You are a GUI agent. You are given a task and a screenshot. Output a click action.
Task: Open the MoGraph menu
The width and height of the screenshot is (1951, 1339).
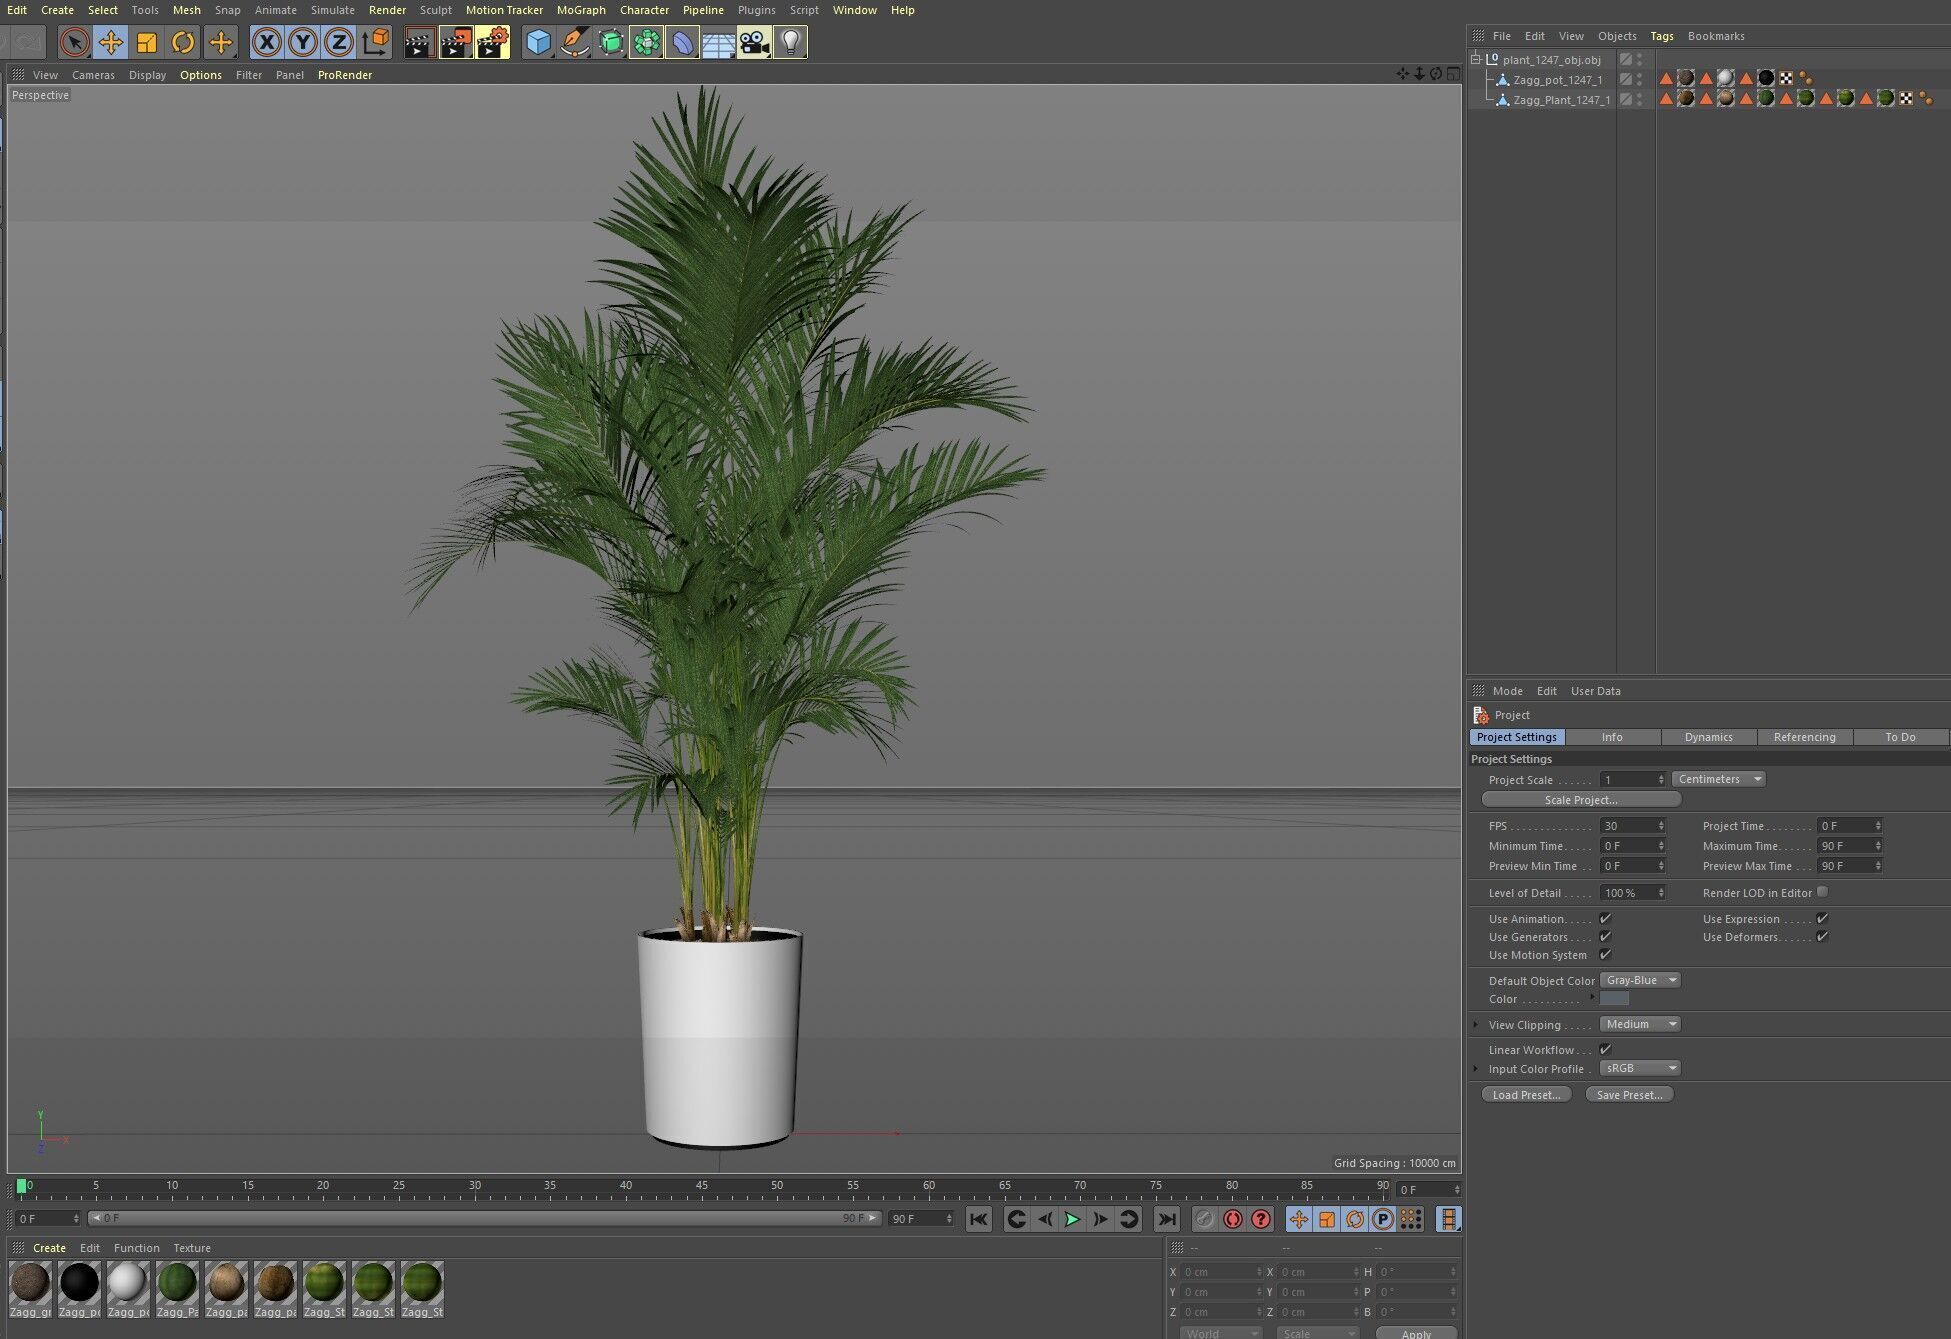(x=581, y=10)
